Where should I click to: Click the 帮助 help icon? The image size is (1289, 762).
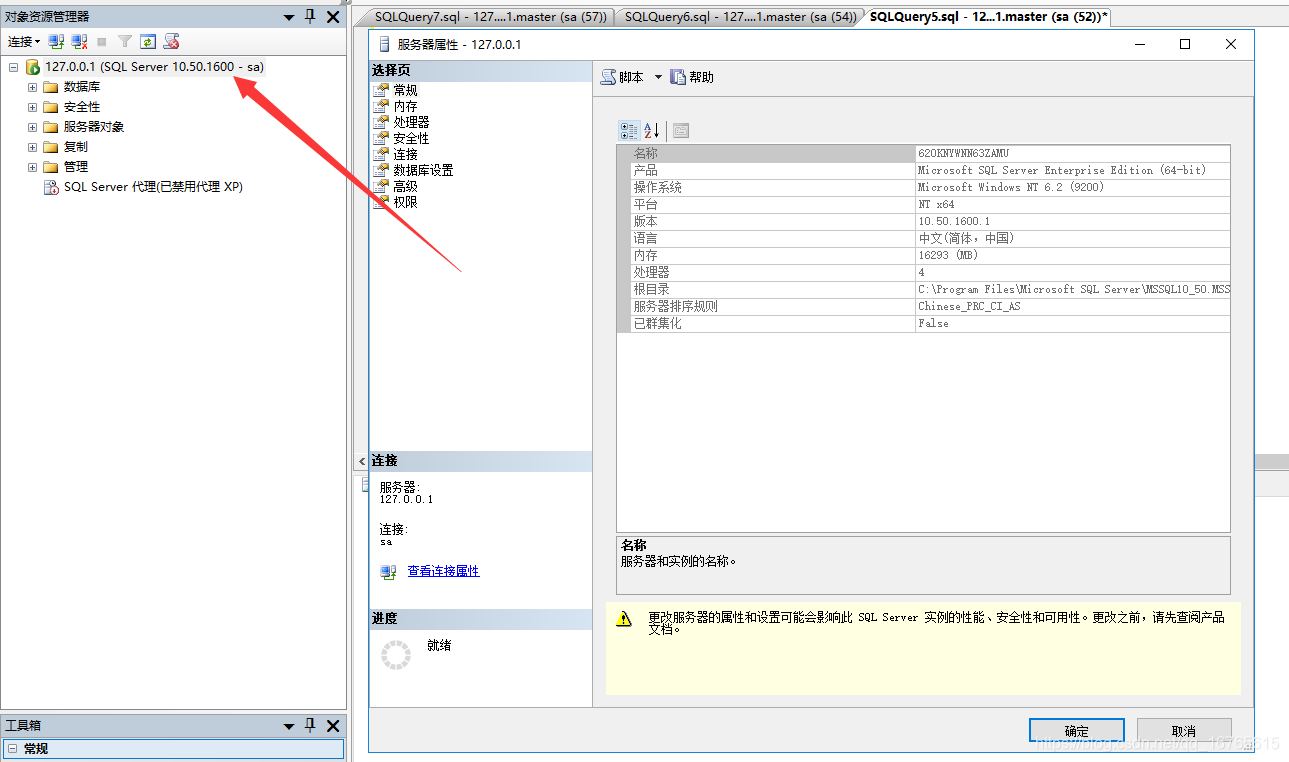678,77
